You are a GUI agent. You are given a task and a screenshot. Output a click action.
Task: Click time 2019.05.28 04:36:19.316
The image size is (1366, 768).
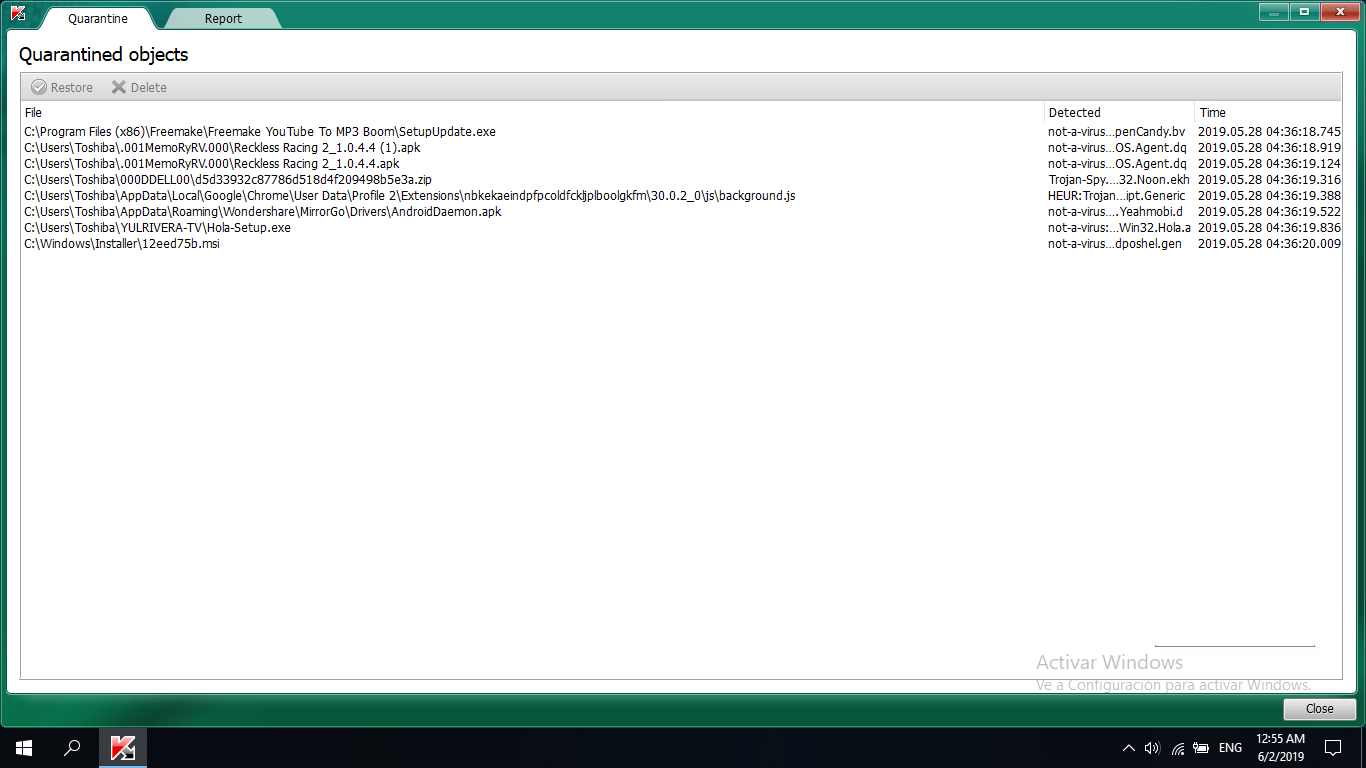pyautogui.click(x=1269, y=180)
